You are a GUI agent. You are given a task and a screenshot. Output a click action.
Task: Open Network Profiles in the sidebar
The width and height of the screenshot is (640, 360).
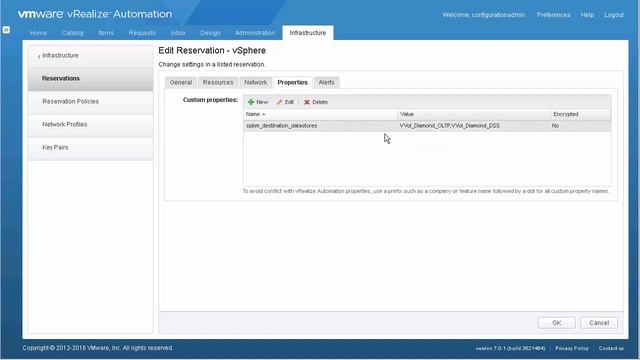point(91,124)
